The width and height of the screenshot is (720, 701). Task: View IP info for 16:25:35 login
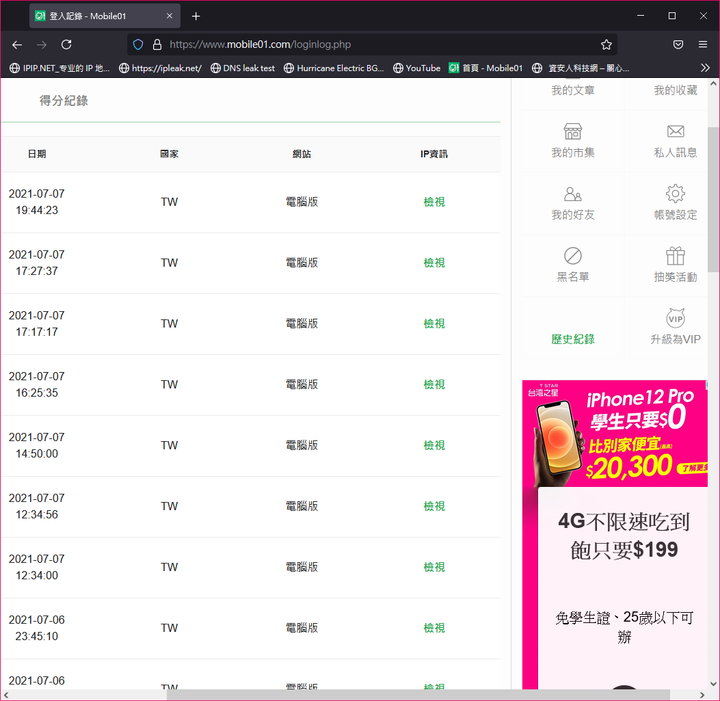click(x=434, y=384)
